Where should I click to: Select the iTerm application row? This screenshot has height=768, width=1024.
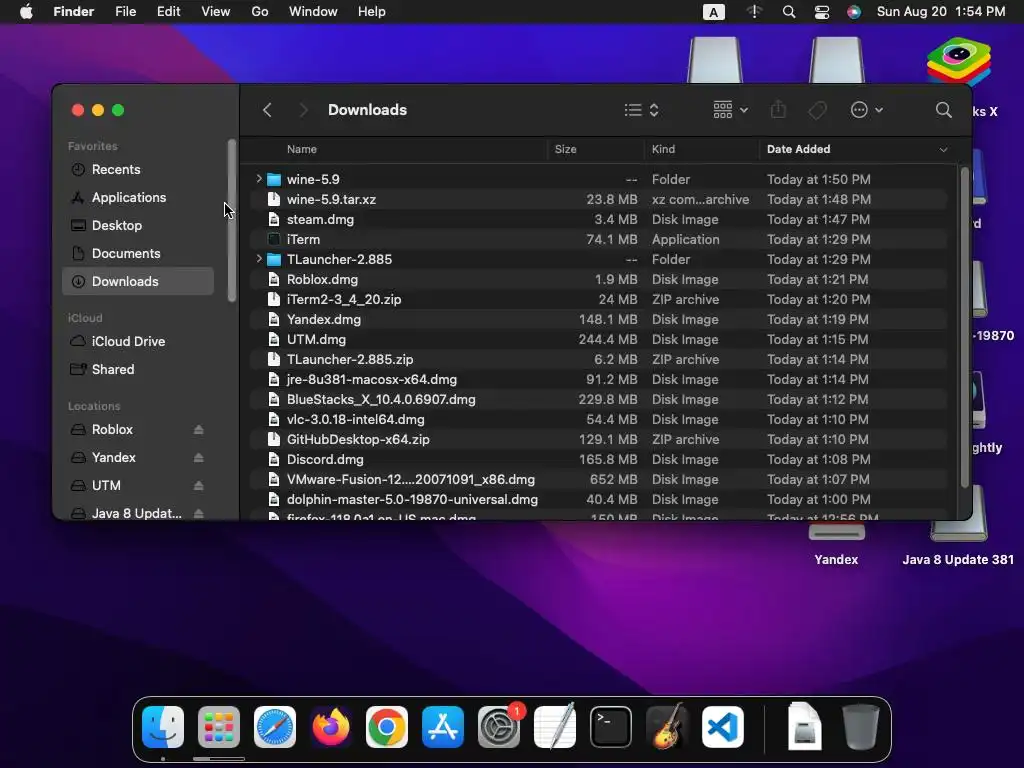pos(598,239)
